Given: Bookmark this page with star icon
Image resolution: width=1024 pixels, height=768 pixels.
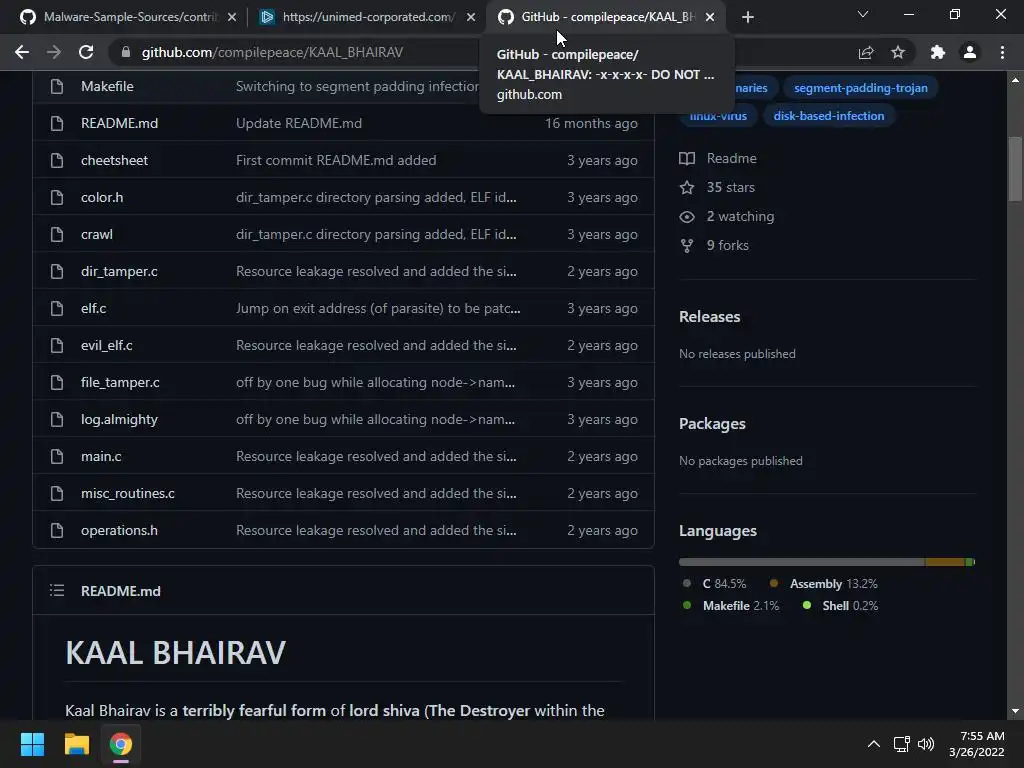Looking at the screenshot, I should pos(898,52).
